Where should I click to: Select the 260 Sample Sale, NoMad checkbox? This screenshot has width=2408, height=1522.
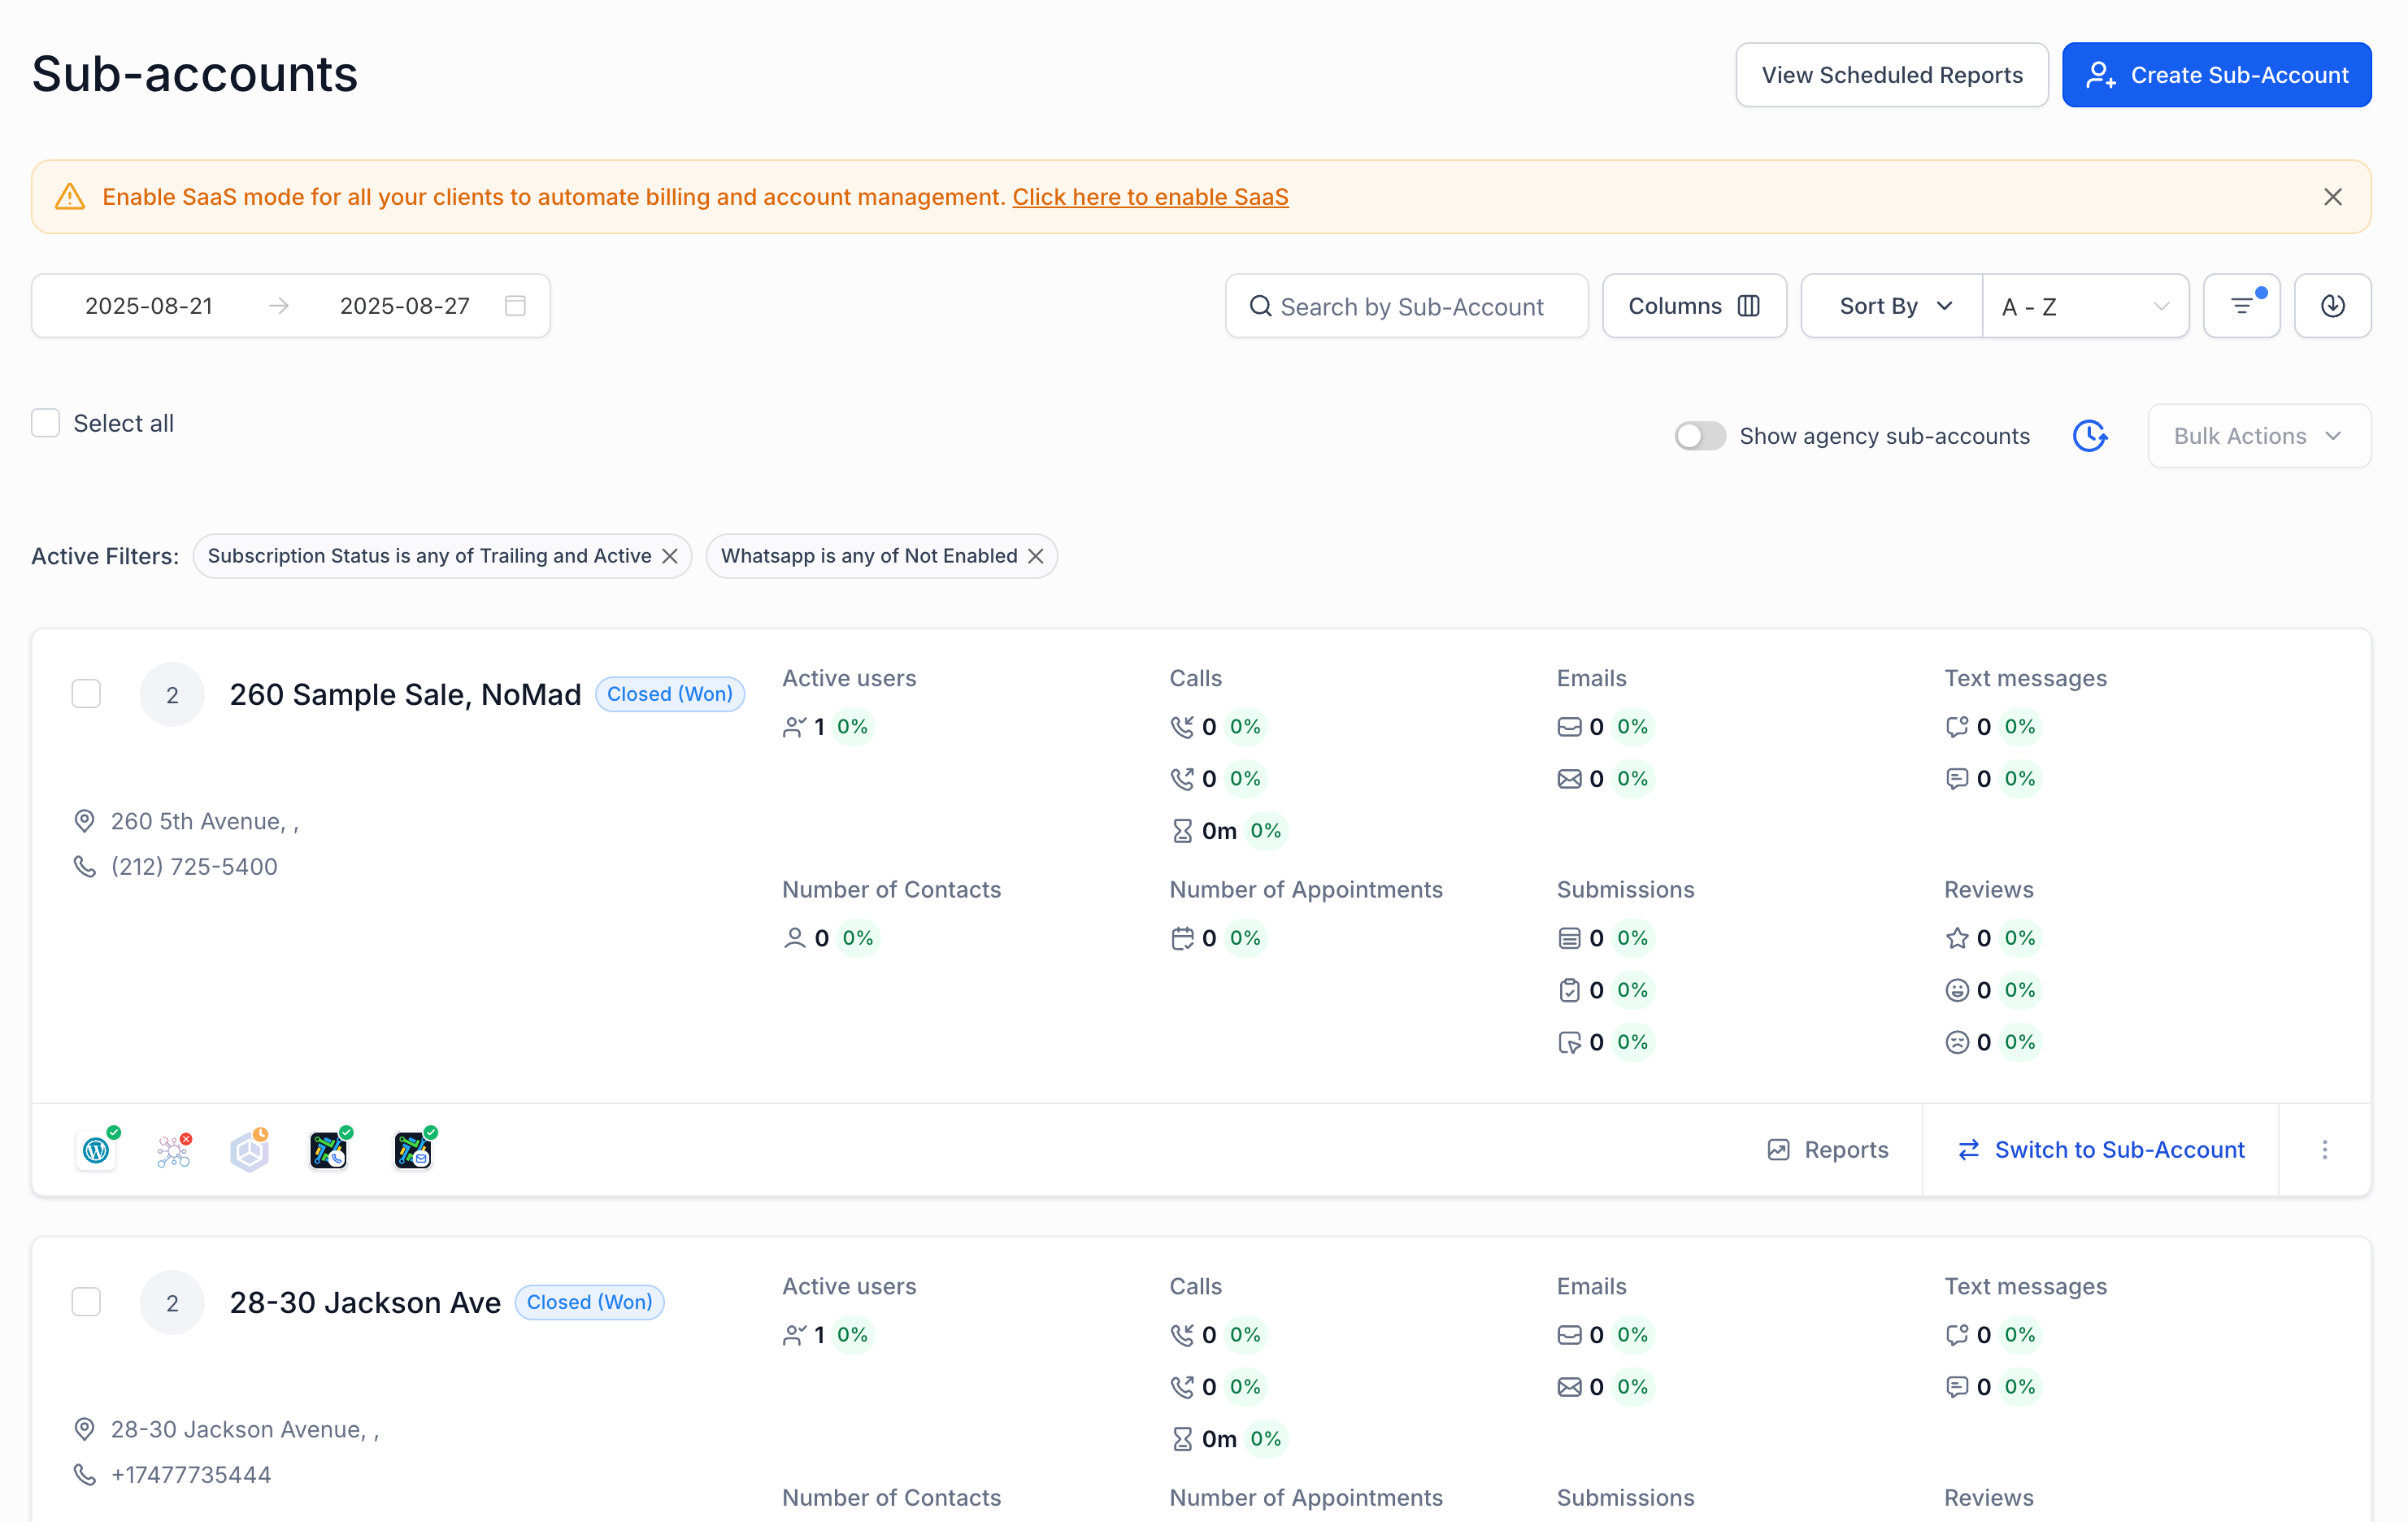[x=87, y=694]
